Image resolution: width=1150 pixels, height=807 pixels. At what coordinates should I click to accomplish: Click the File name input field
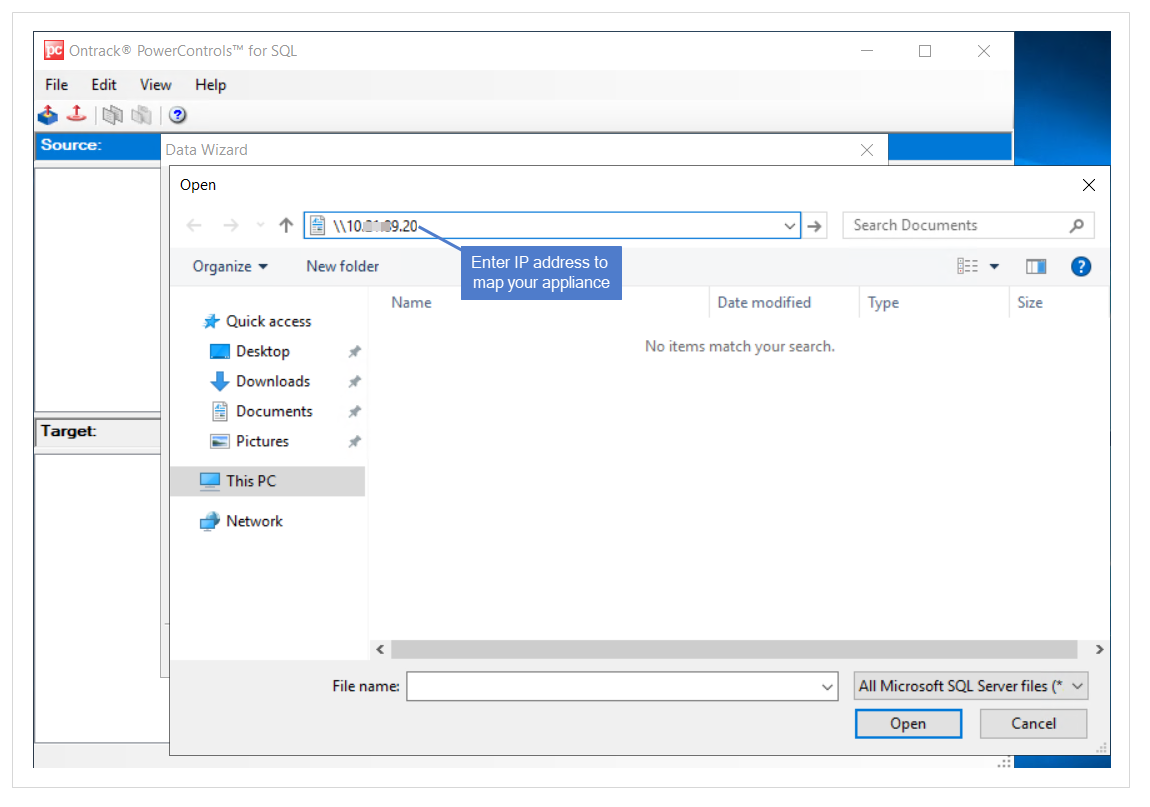point(622,687)
